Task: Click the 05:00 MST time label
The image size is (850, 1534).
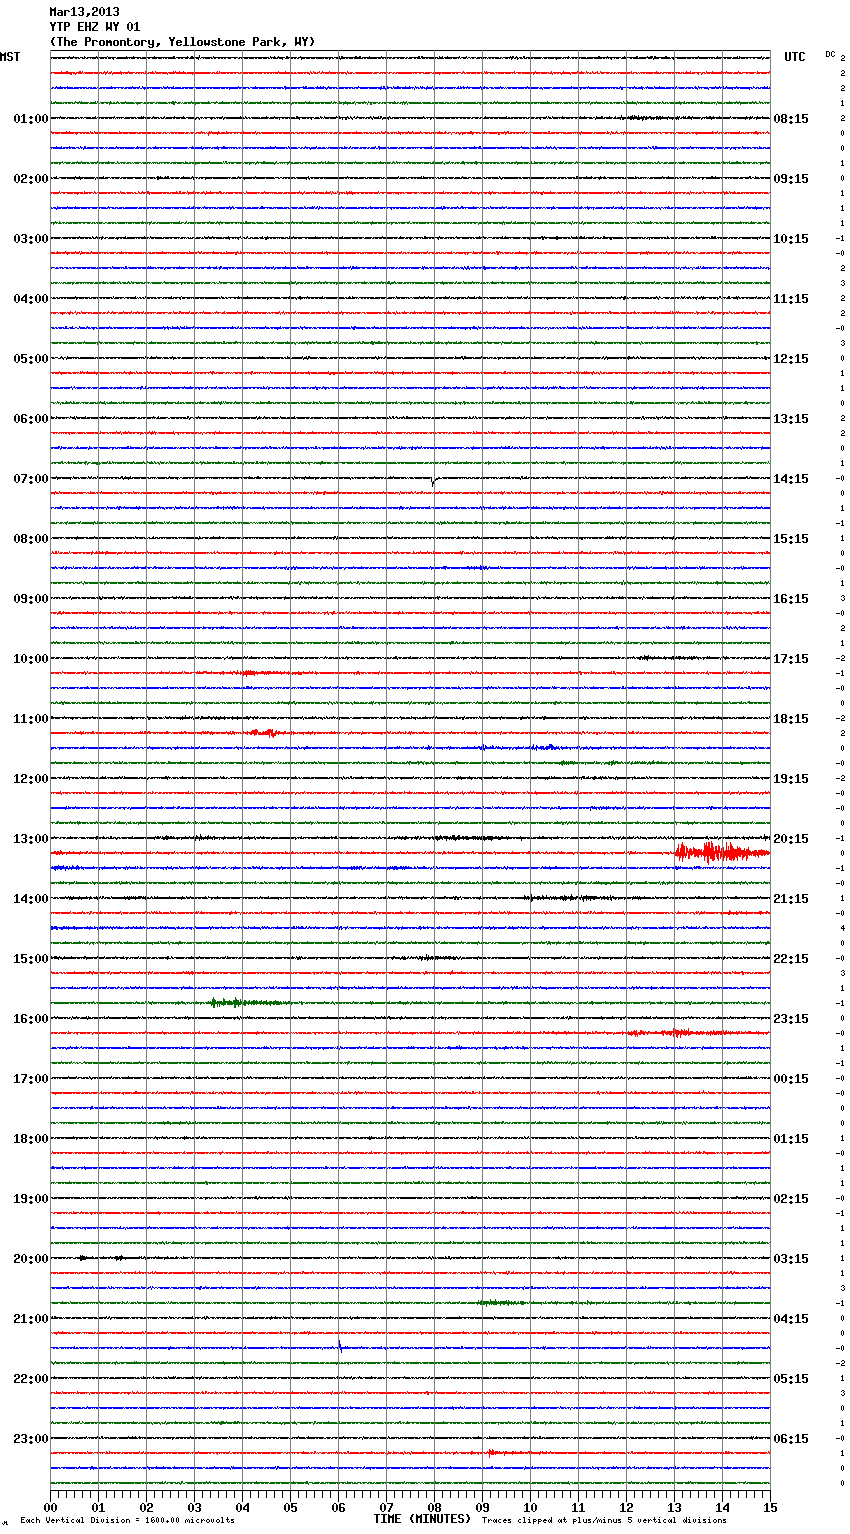Action: [x=31, y=359]
